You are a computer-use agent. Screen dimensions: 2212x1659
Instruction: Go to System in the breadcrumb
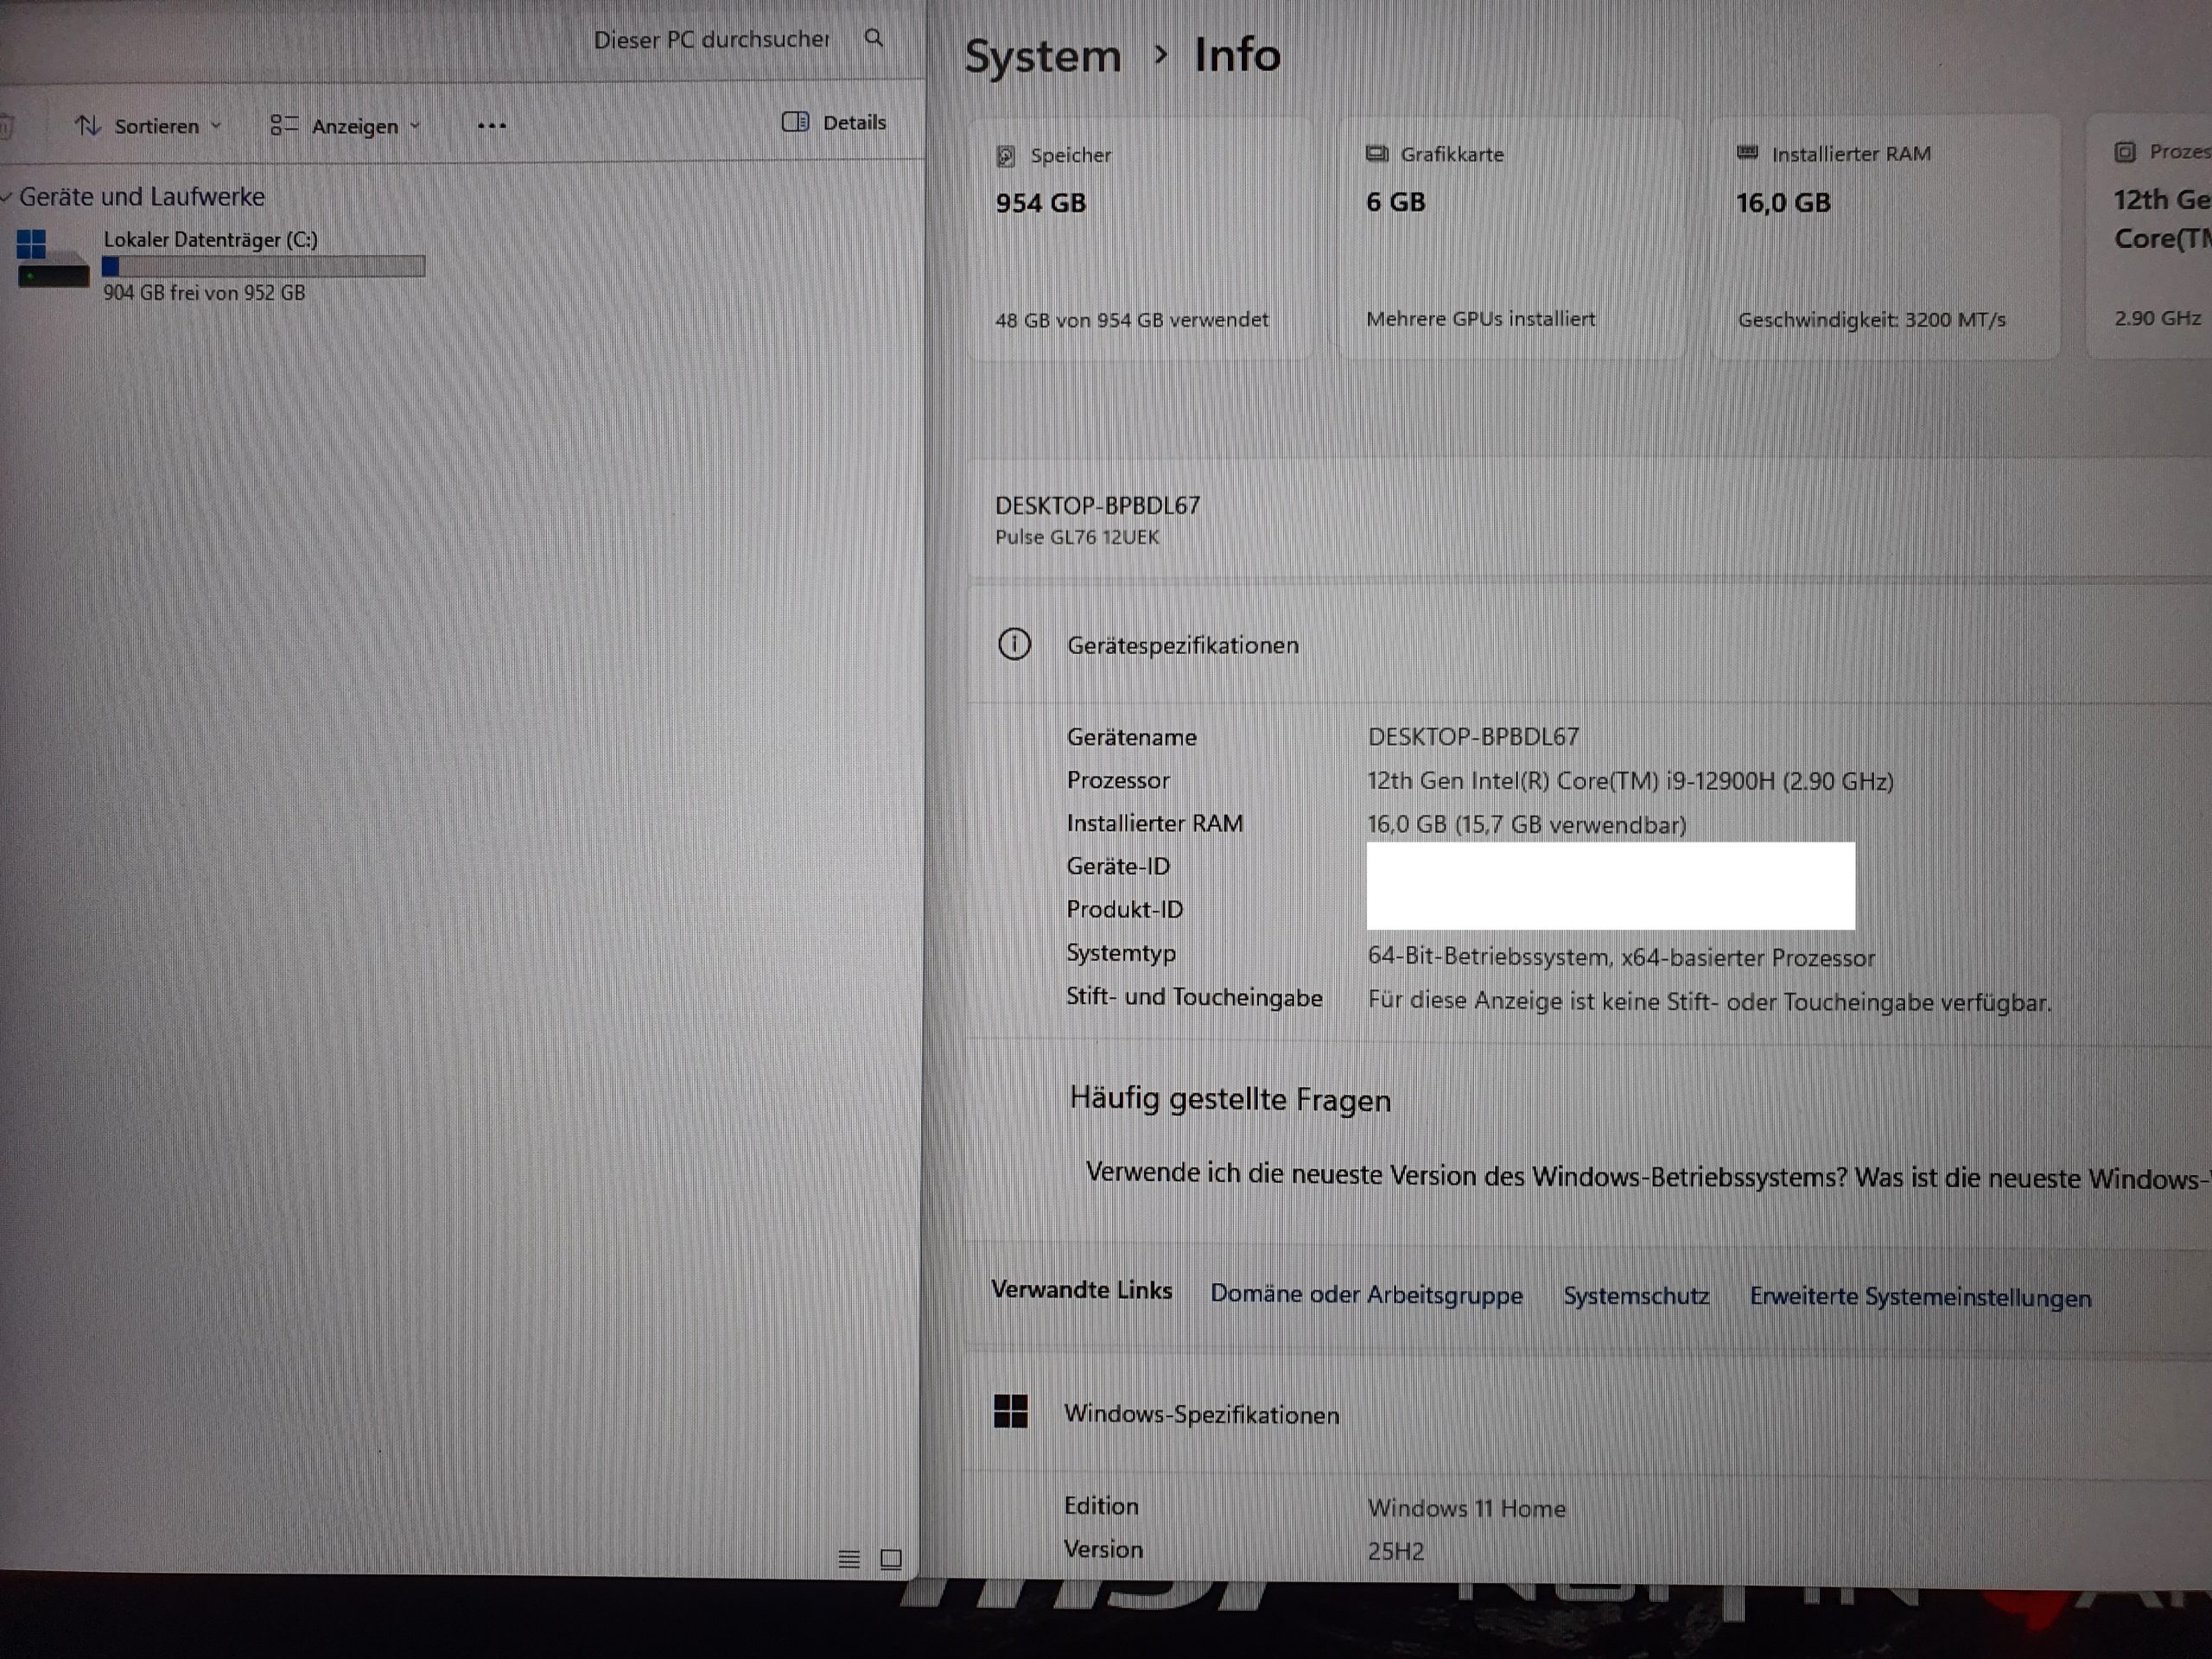pyautogui.click(x=1042, y=56)
